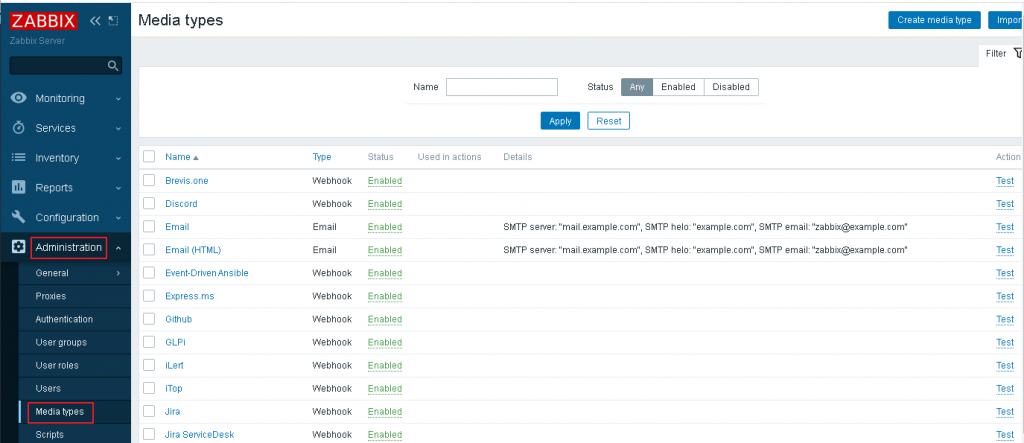Check the box for Email (HTML)
The height and width of the screenshot is (443, 1024).
(149, 250)
